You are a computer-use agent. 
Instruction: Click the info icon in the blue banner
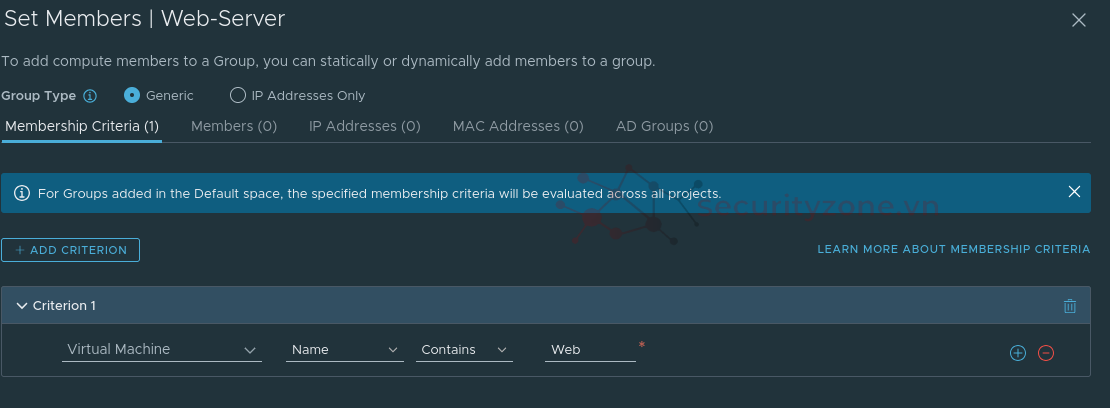click(x=21, y=193)
